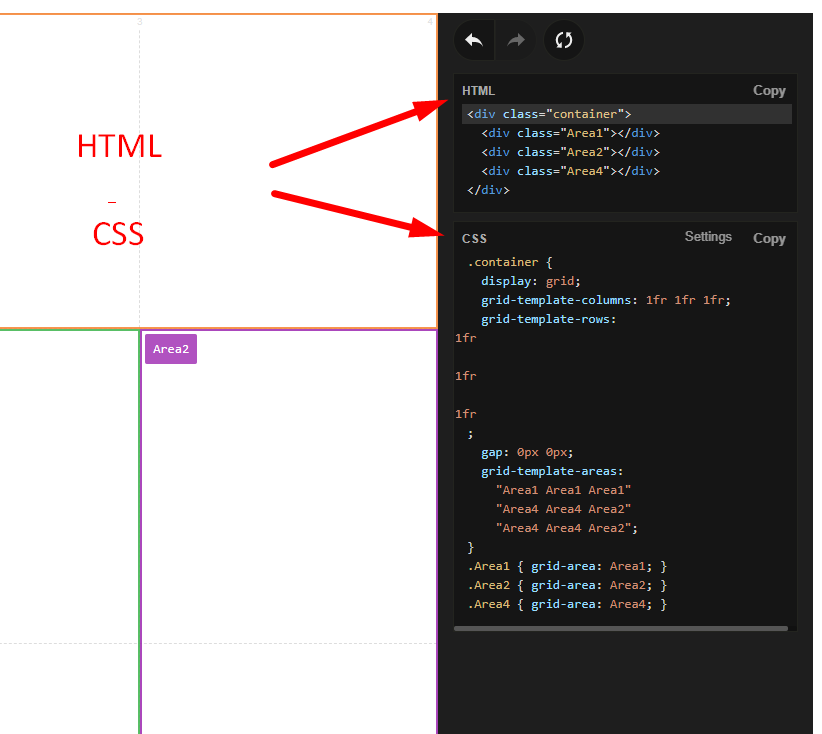This screenshot has width=822, height=734.
Task: Select the Area2 label in the grid preview
Action: pos(170,348)
